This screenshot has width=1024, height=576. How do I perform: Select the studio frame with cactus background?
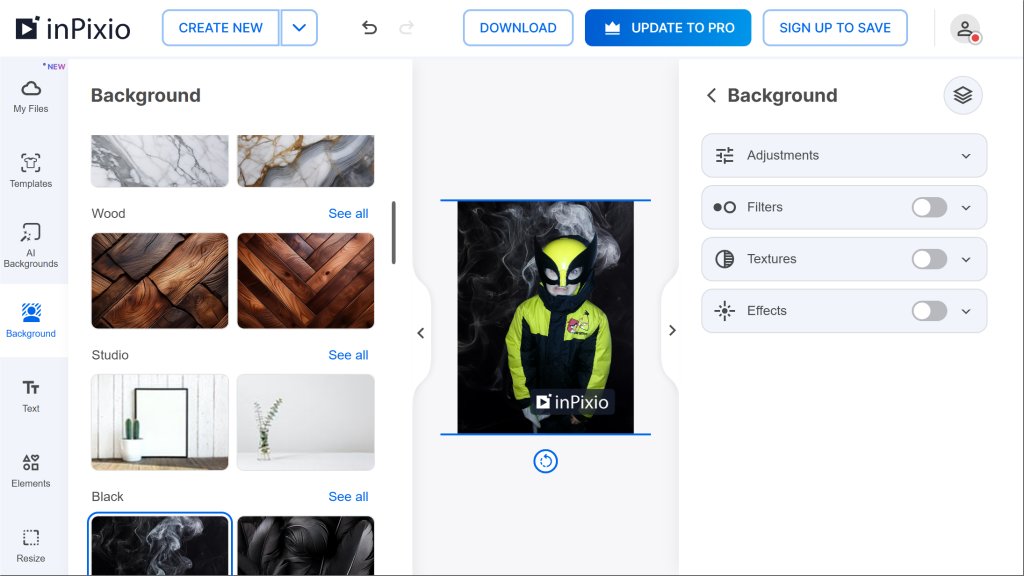[x=160, y=423]
